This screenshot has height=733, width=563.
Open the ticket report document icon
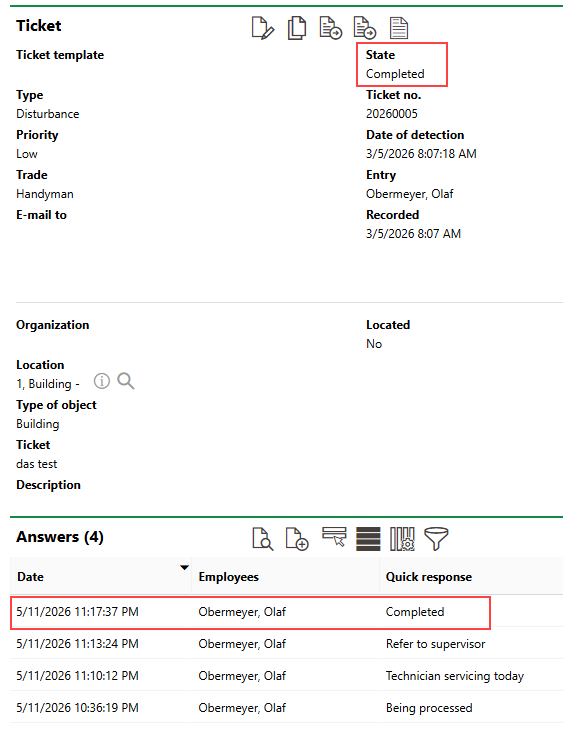[399, 28]
